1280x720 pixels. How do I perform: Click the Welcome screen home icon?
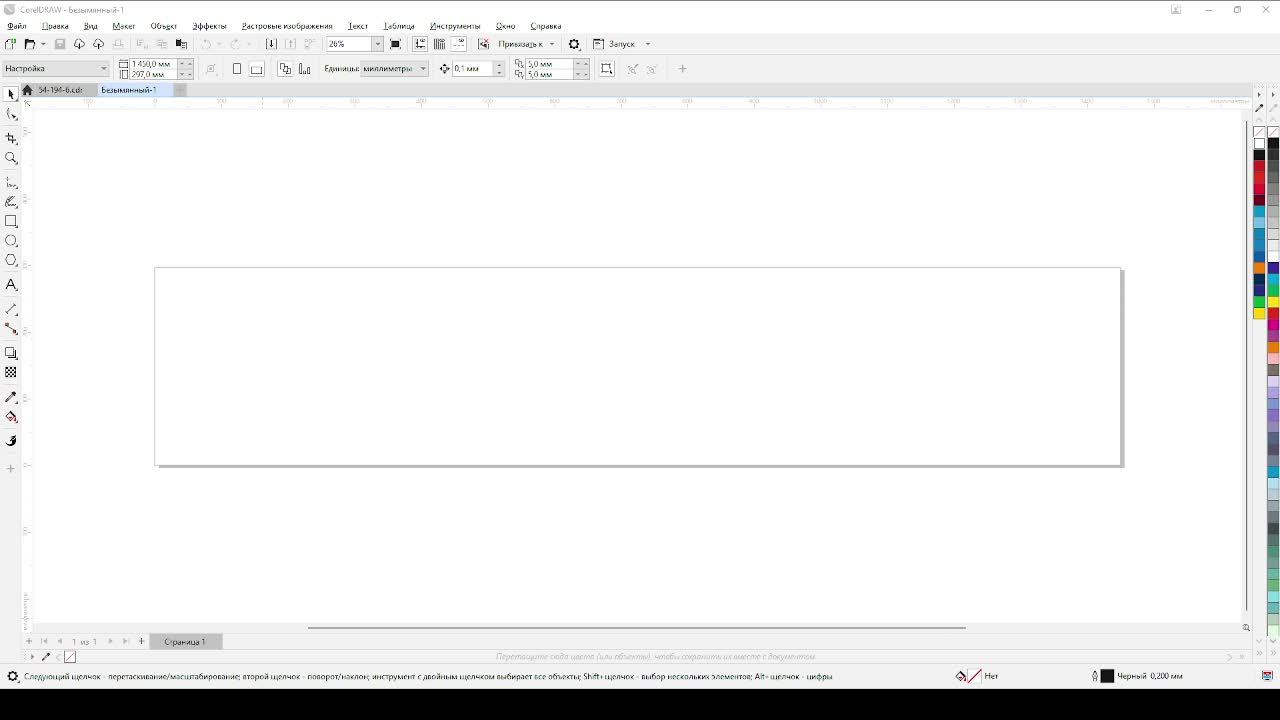[27, 90]
